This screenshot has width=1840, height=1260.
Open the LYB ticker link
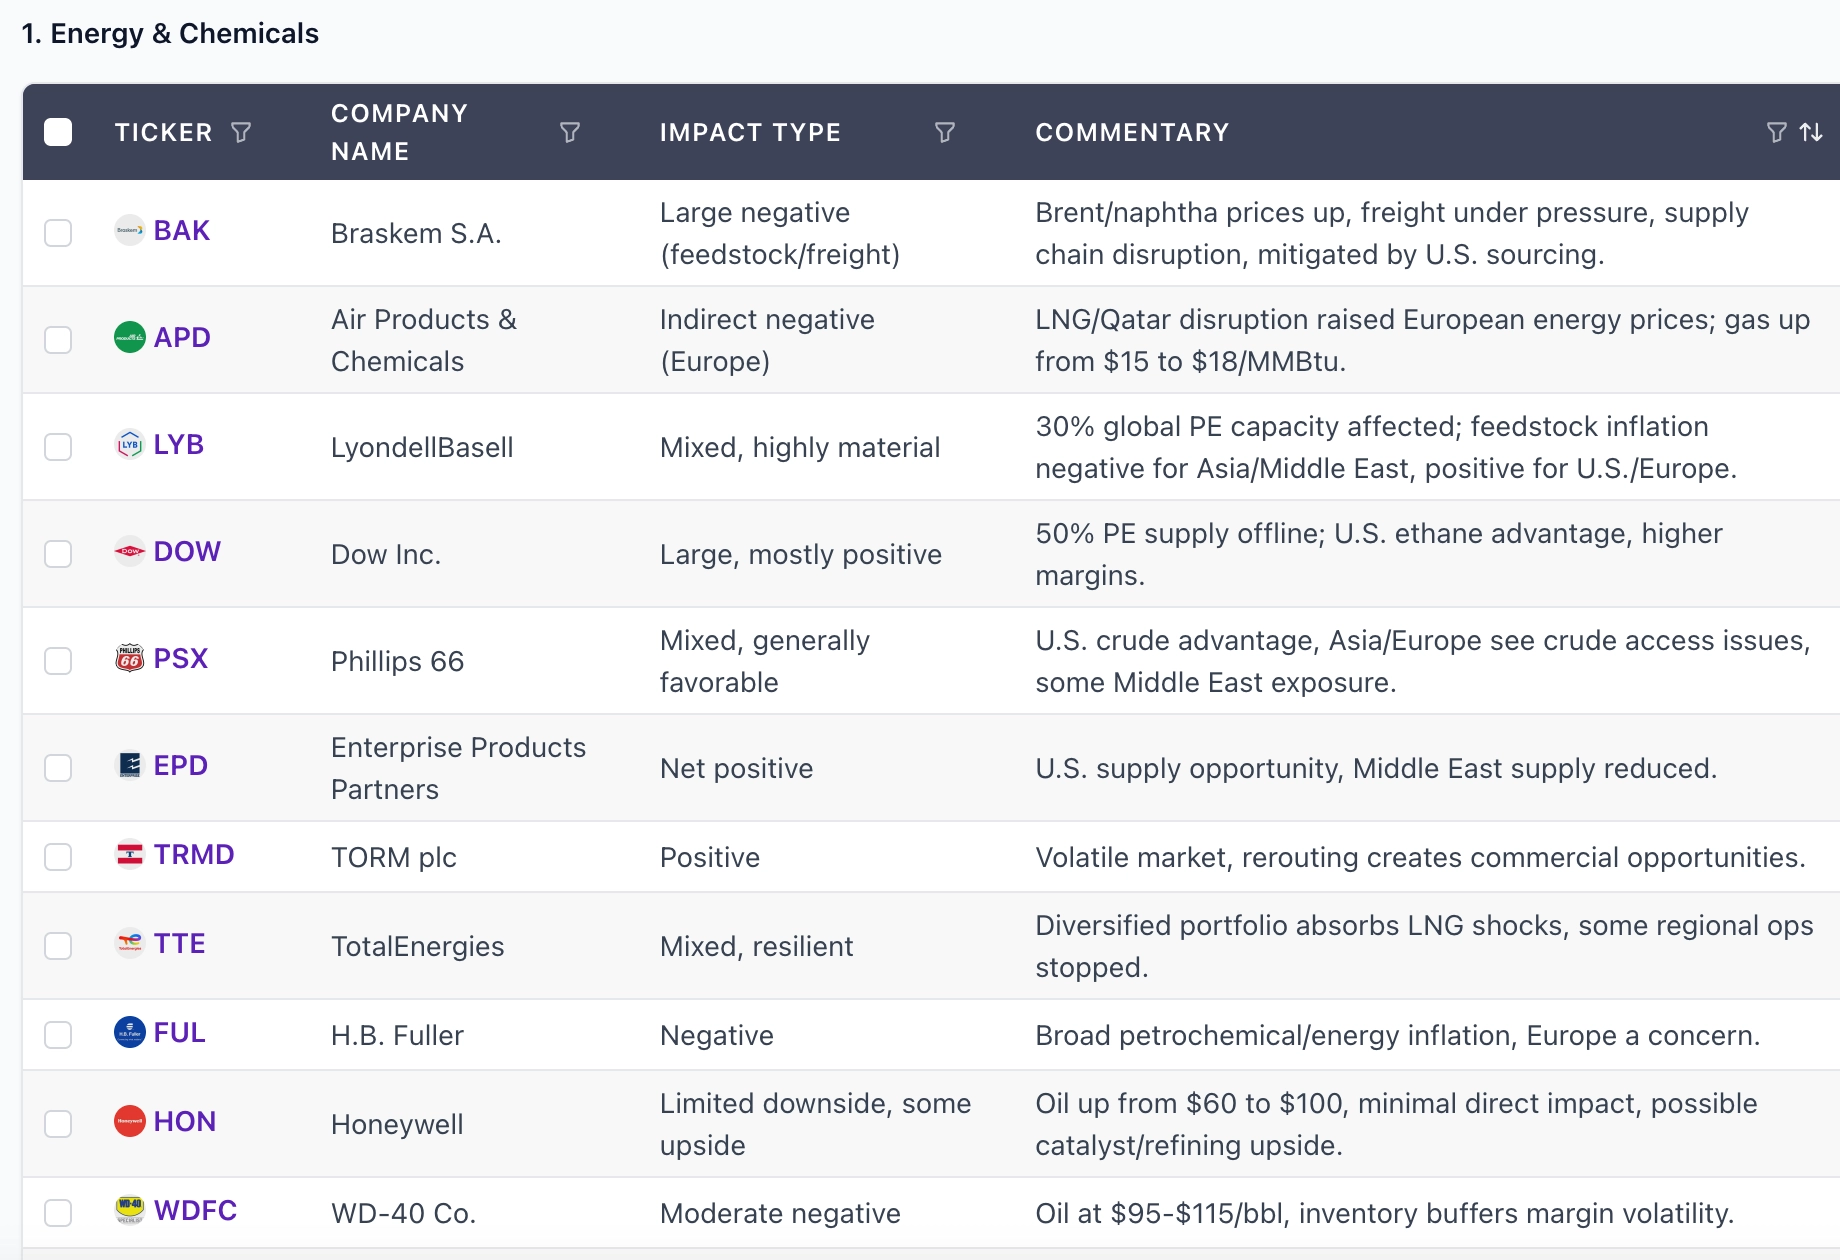pyautogui.click(x=178, y=444)
